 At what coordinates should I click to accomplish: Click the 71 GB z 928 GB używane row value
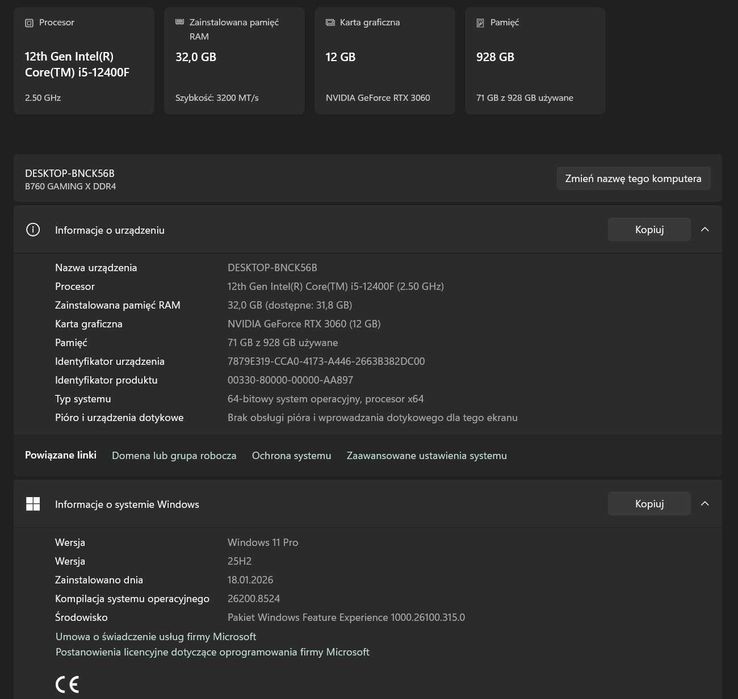(283, 343)
